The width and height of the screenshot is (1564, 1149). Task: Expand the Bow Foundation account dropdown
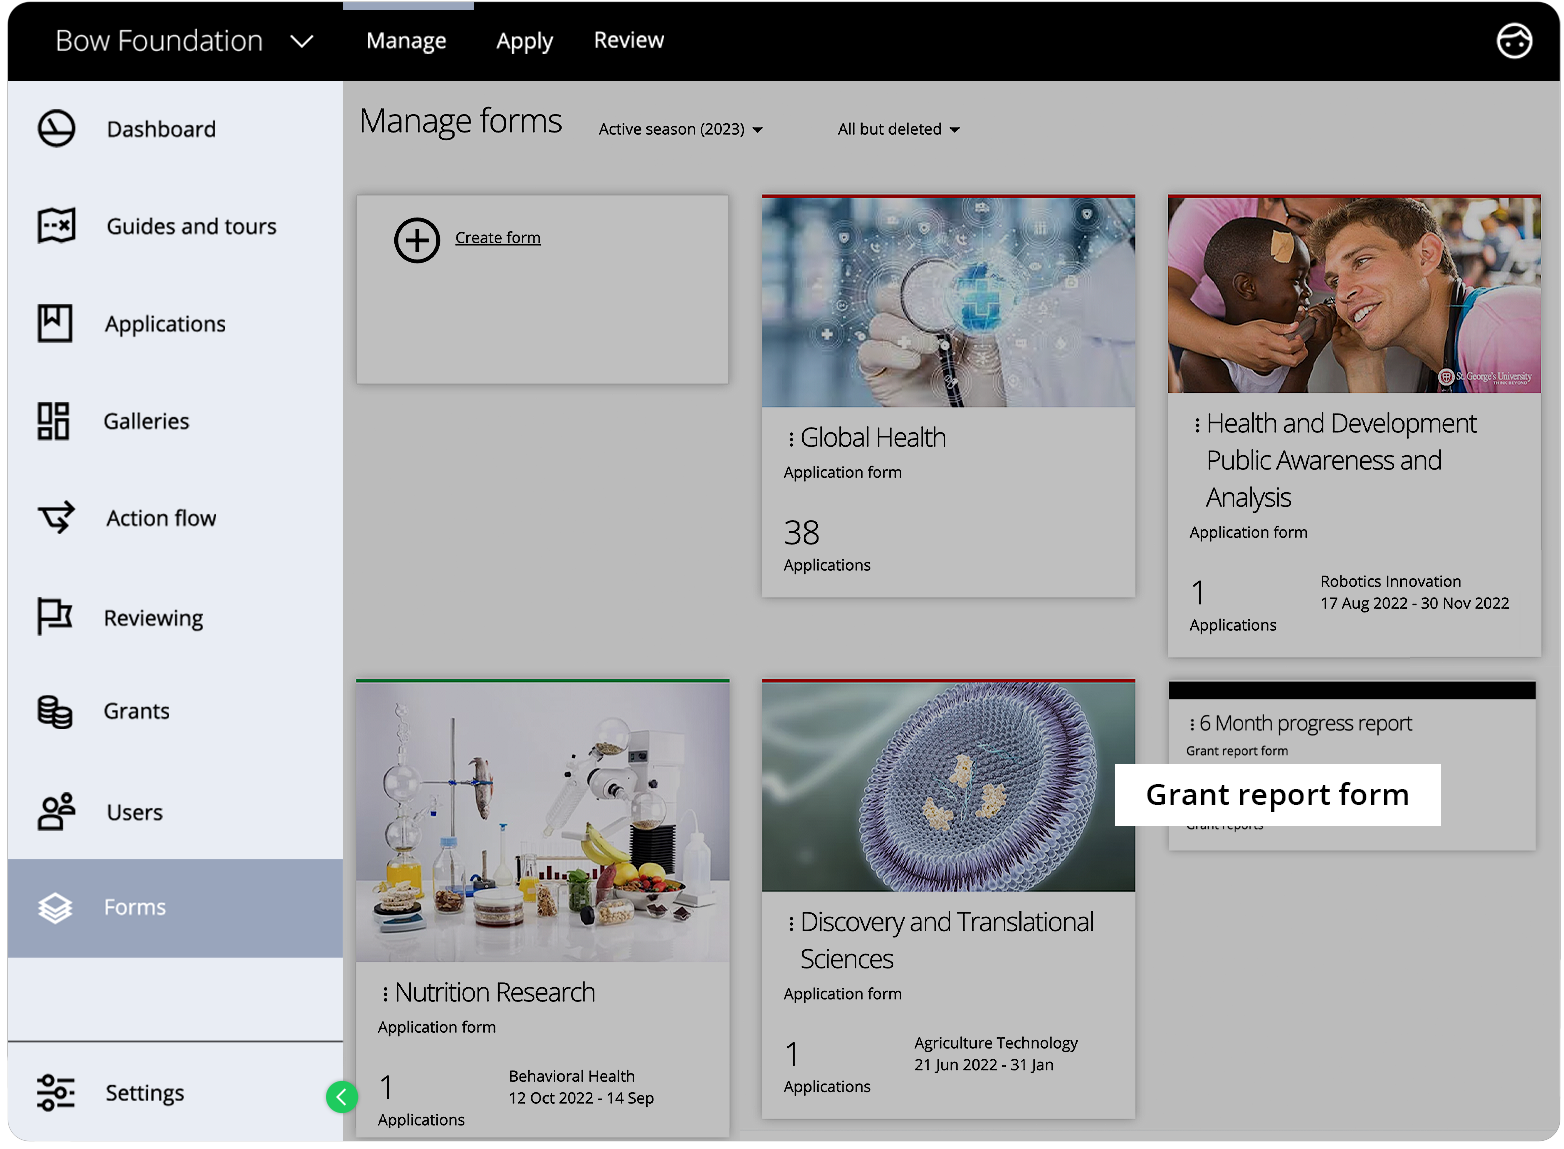click(301, 41)
